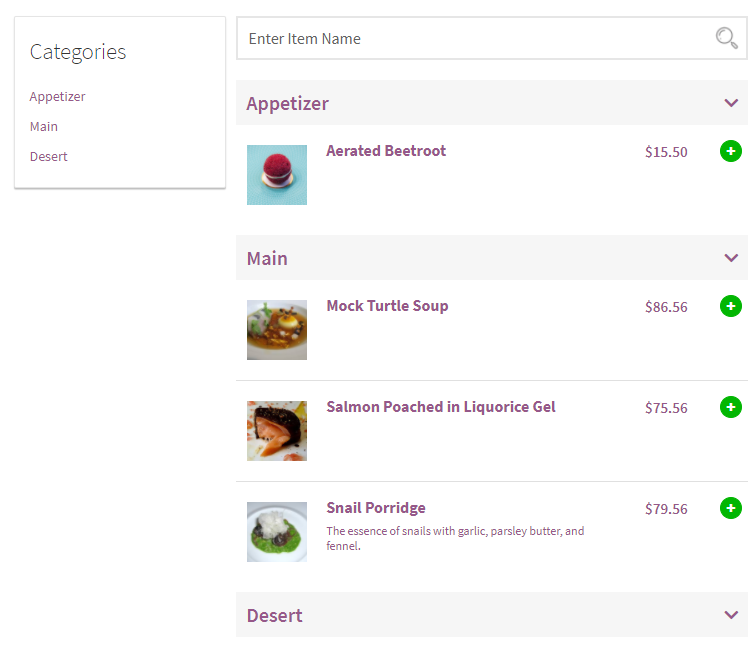
Task: Focus the Enter Item Name search field
Action: point(491,38)
